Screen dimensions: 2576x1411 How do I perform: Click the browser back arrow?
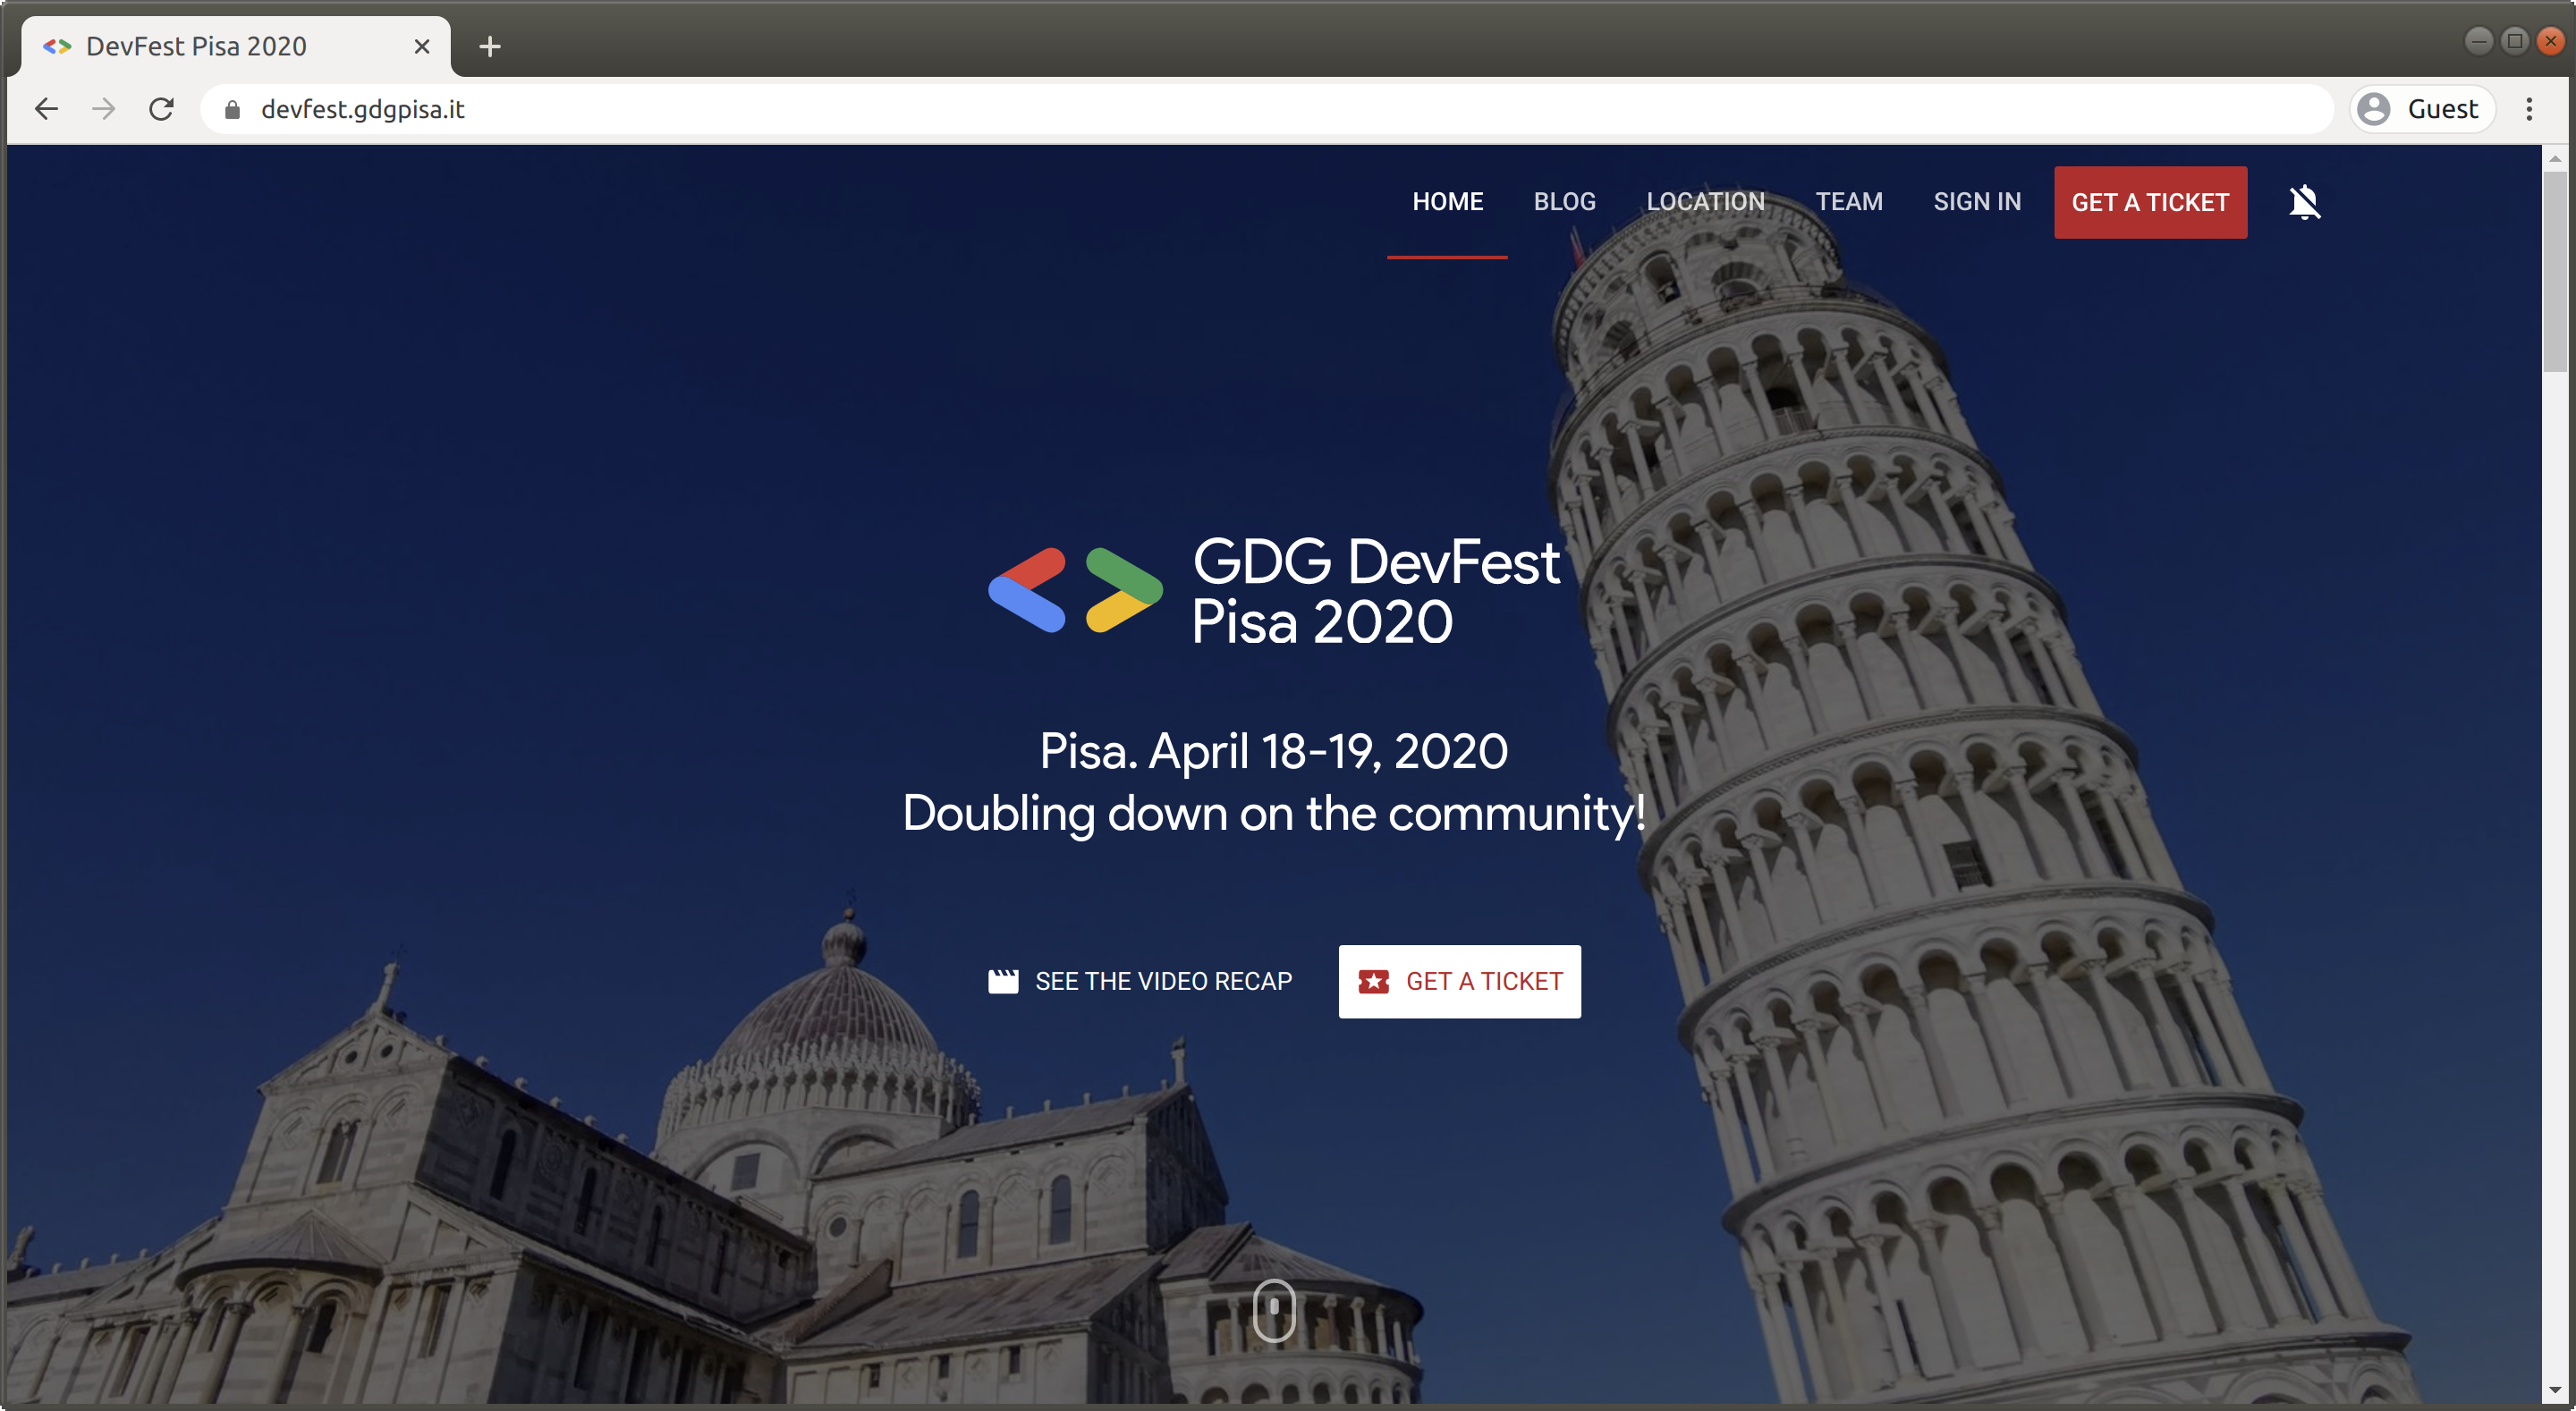click(47, 109)
